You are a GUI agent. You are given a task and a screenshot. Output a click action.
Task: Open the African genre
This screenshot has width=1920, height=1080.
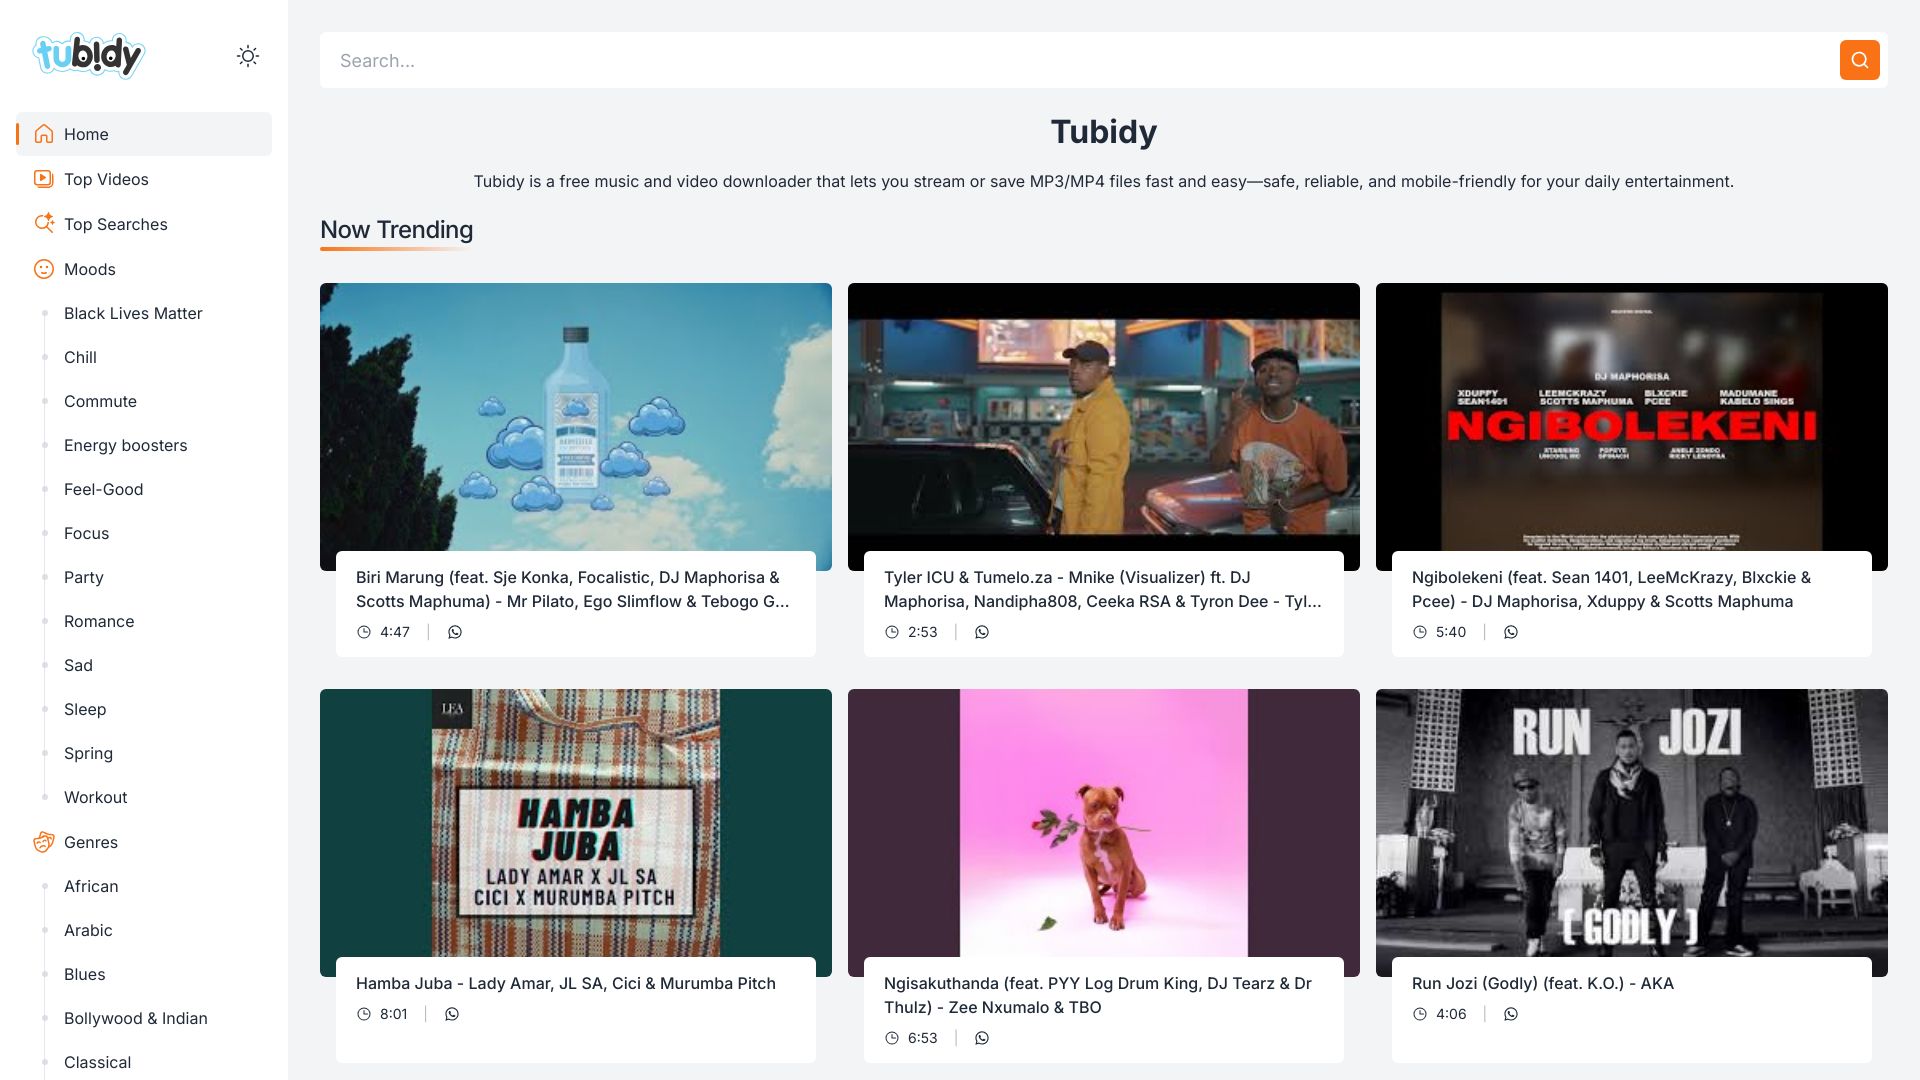[91, 886]
